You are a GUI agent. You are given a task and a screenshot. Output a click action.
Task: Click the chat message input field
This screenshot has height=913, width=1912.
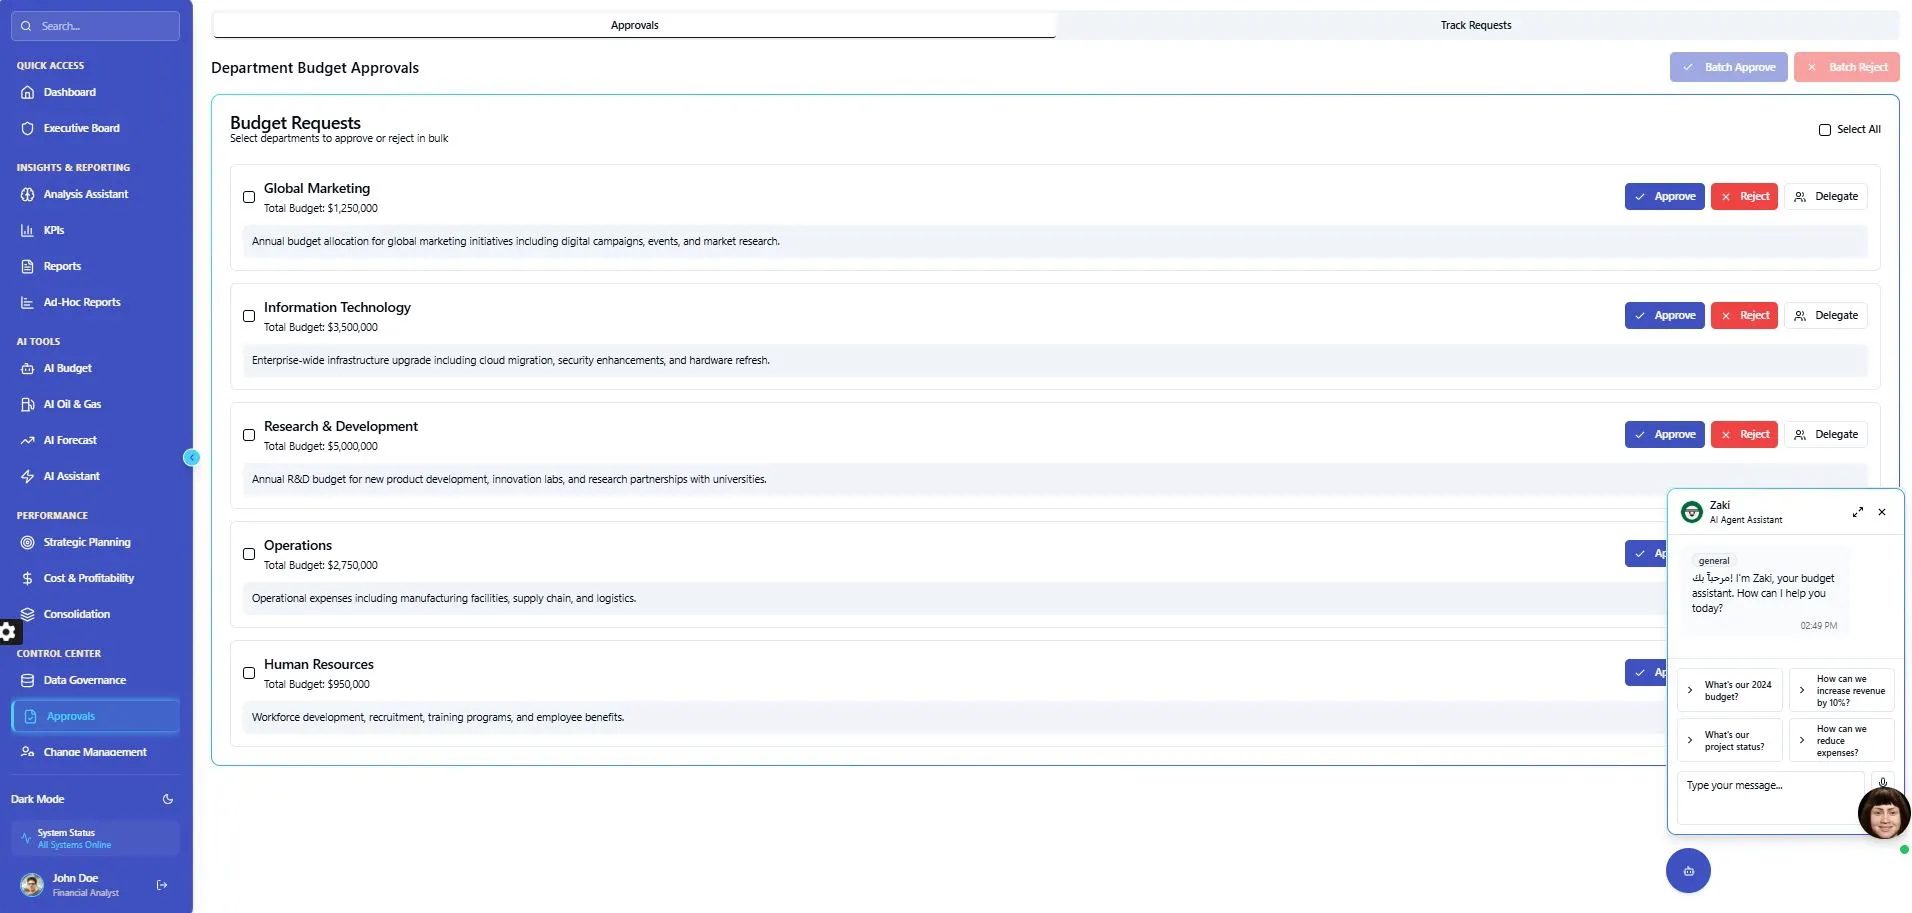coord(1768,797)
